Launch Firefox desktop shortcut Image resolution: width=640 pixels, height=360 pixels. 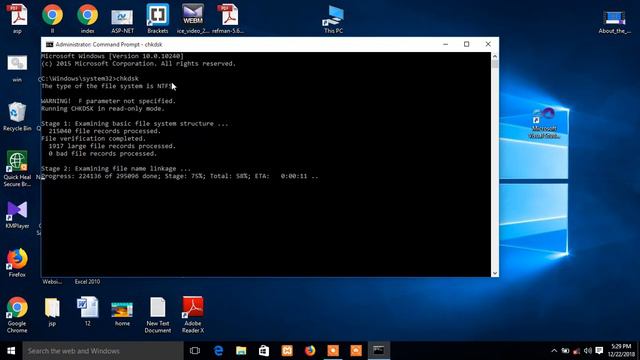coord(17,262)
